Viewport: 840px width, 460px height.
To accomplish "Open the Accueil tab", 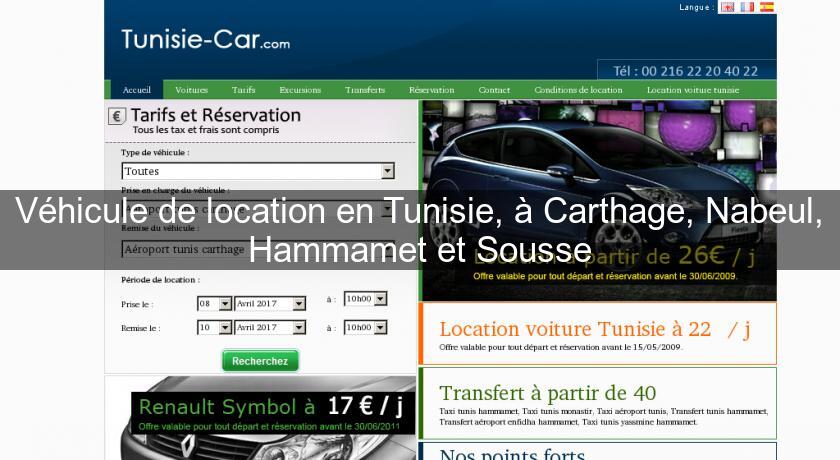I will [x=137, y=90].
